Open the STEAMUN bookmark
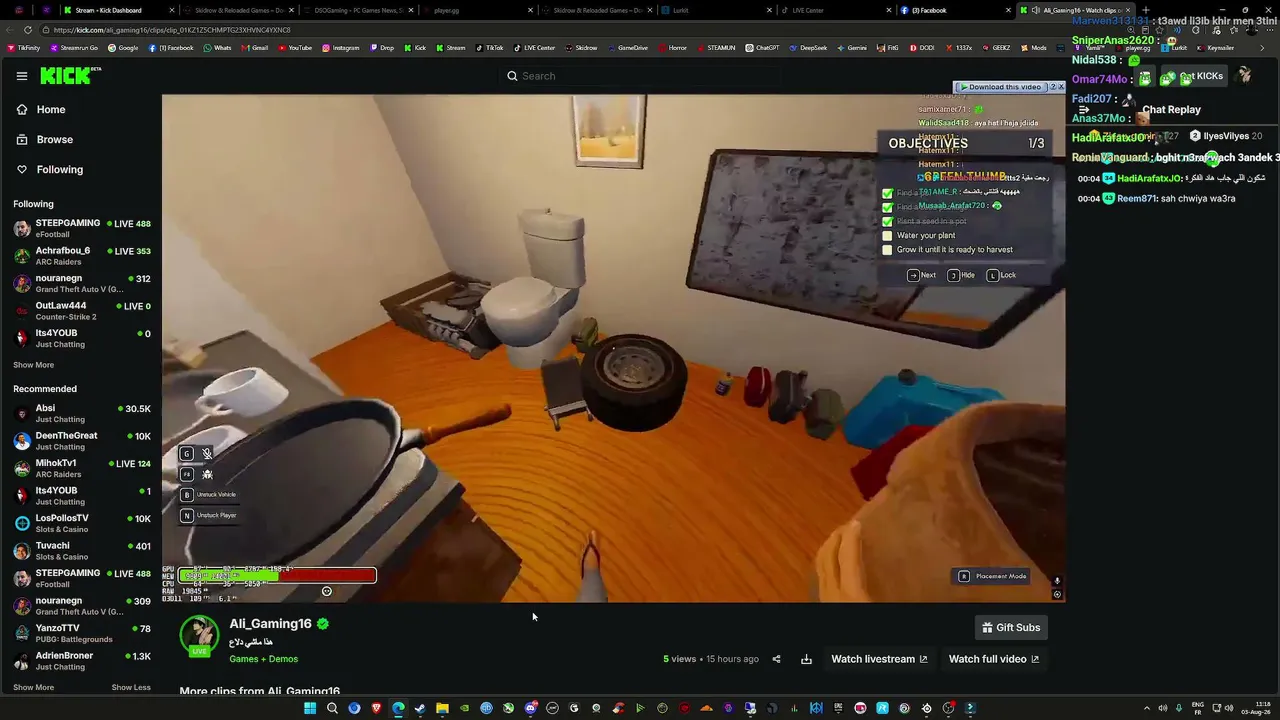Viewport: 1280px width, 720px height. pos(716,48)
